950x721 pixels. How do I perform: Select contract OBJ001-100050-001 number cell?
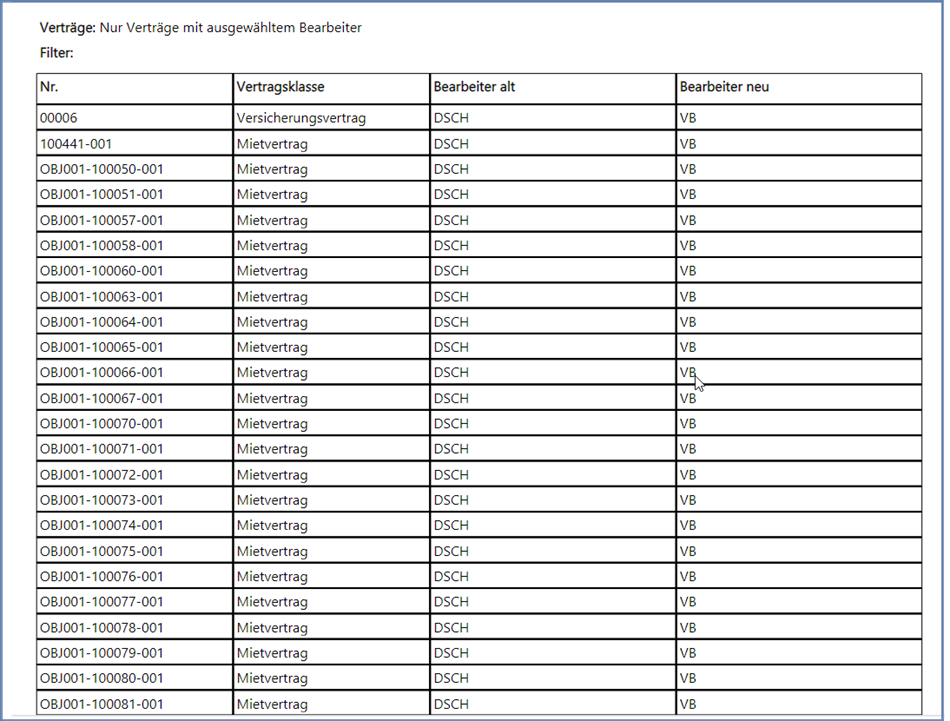click(101, 169)
